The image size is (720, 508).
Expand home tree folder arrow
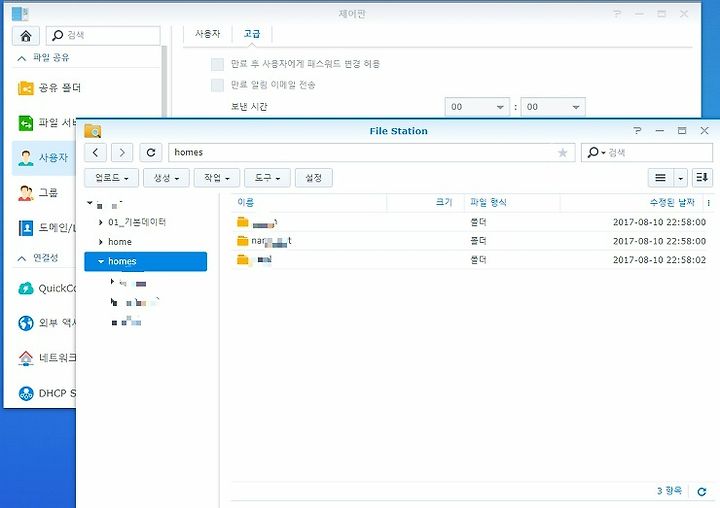101,242
